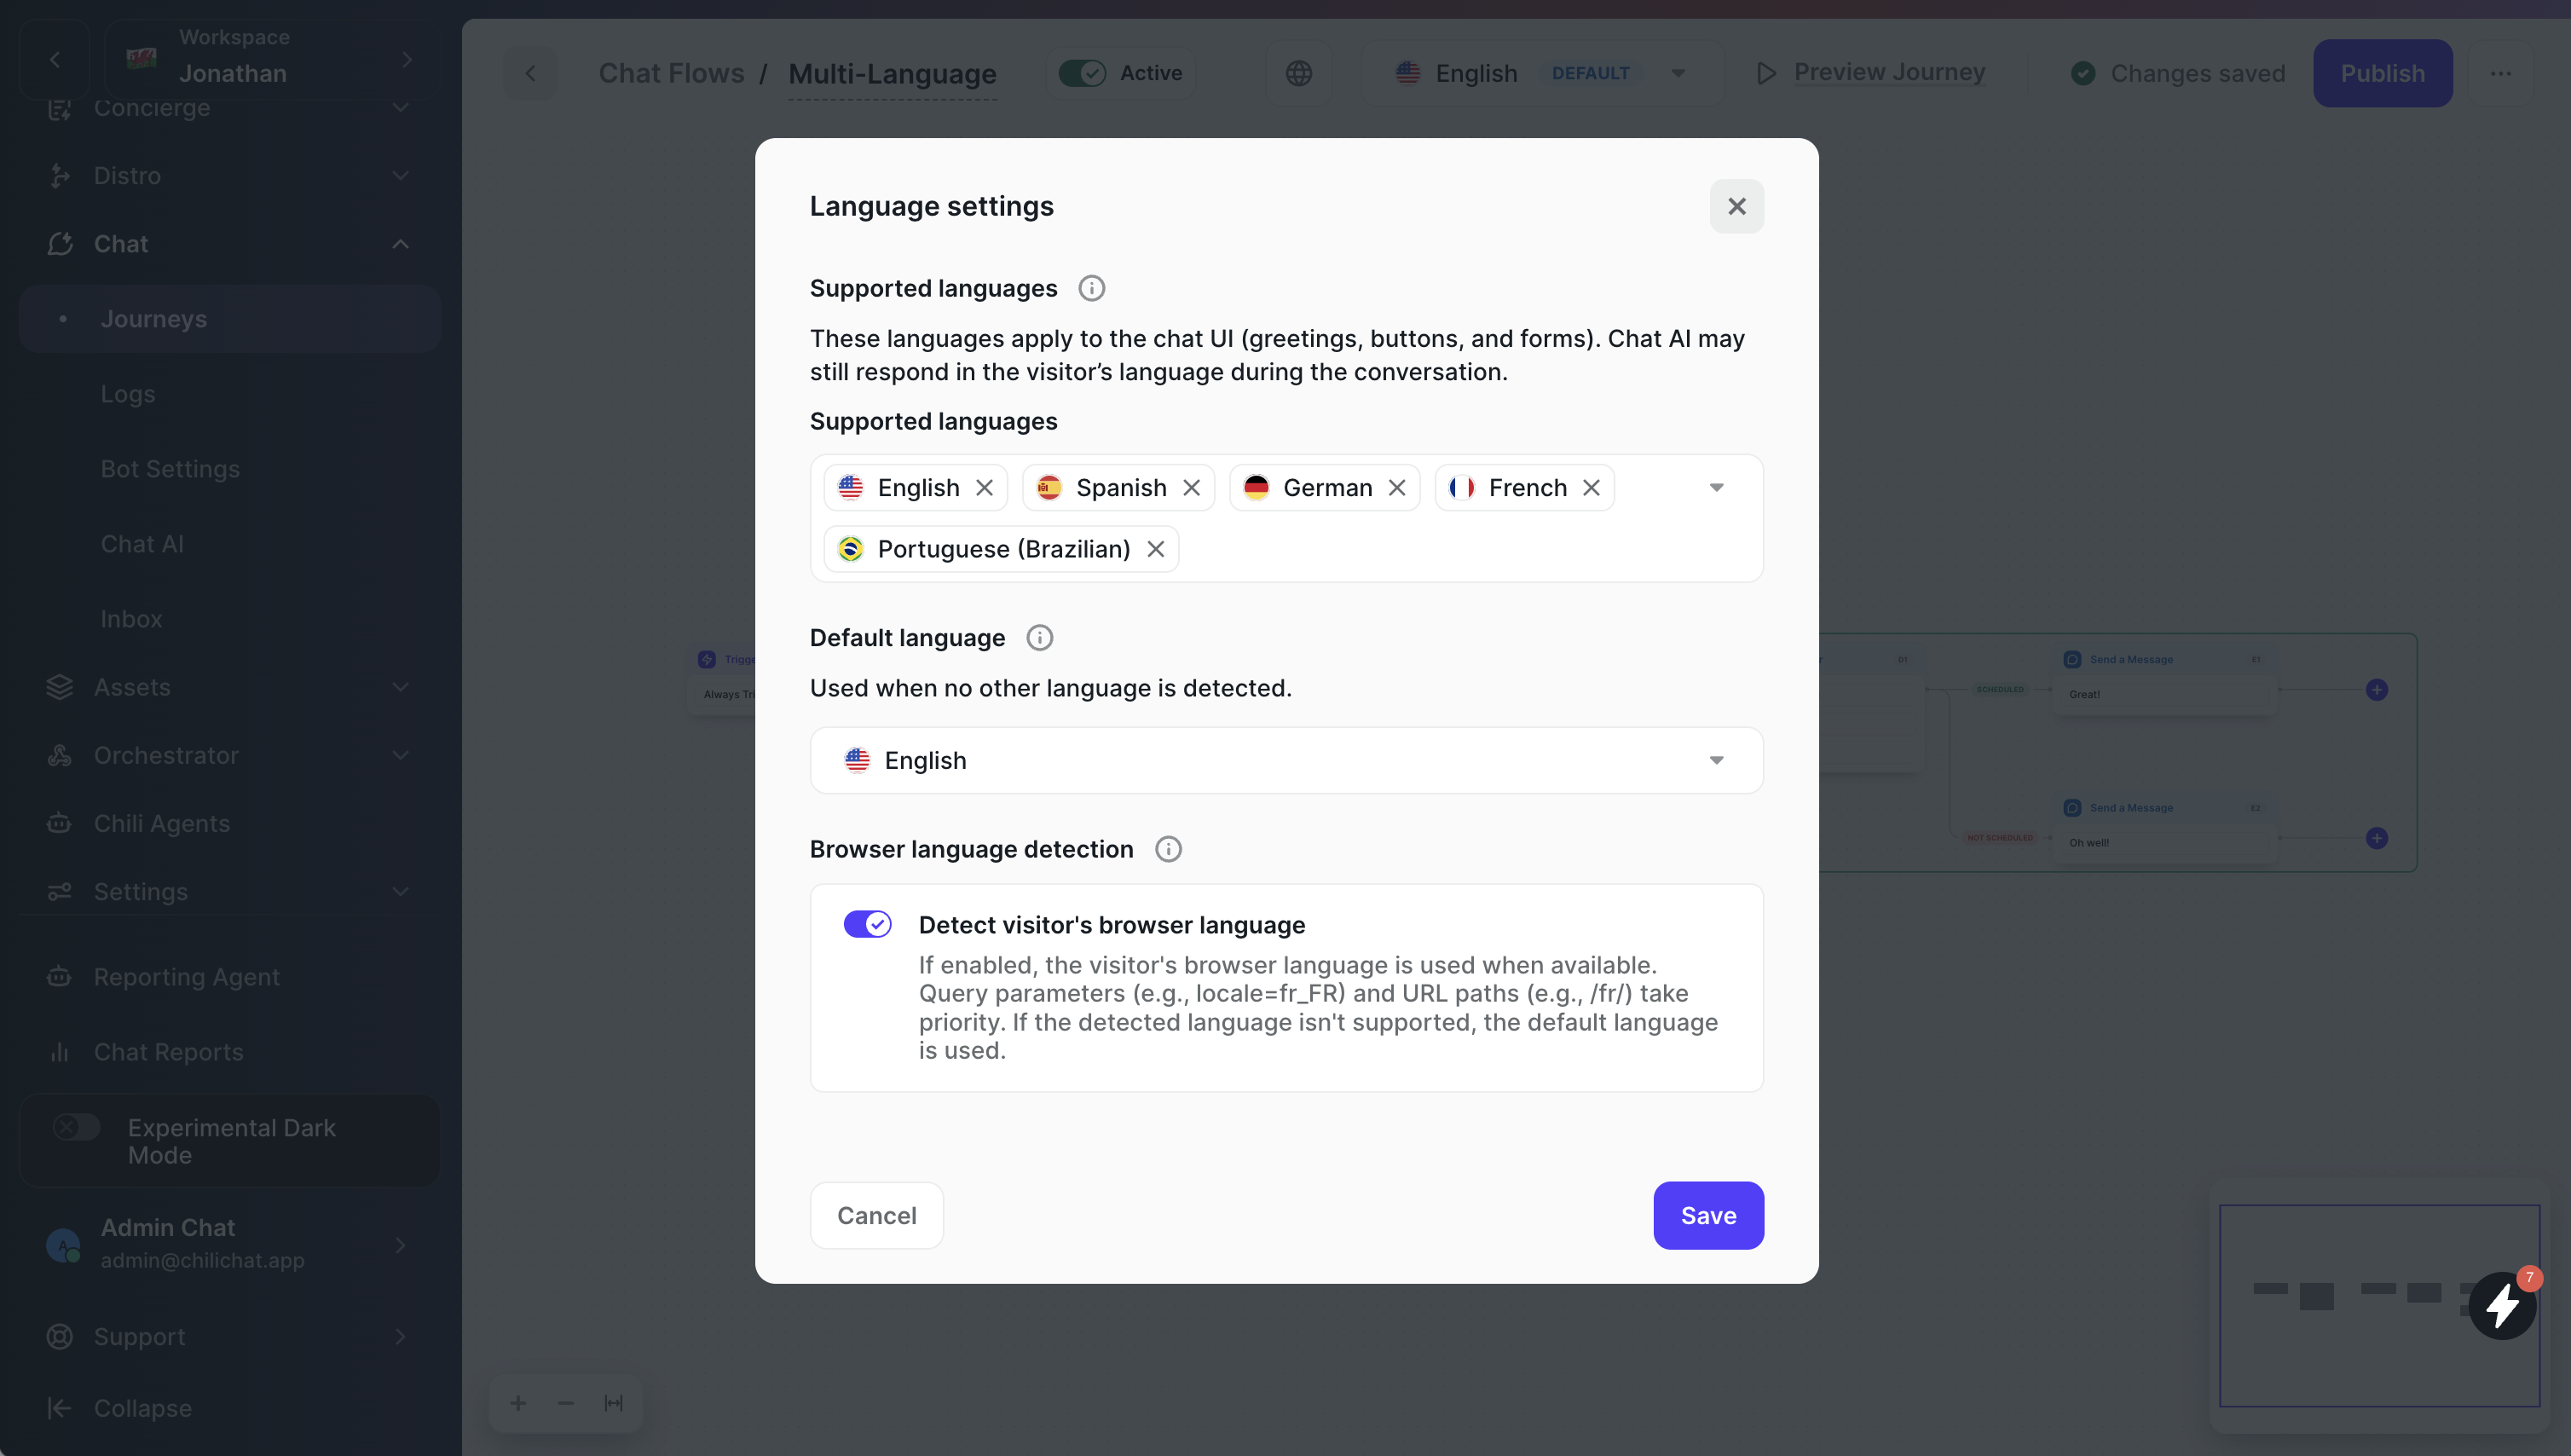Open the Chat Reports icon
Viewport: 2571px width, 1456px height.
pyautogui.click(x=60, y=1051)
